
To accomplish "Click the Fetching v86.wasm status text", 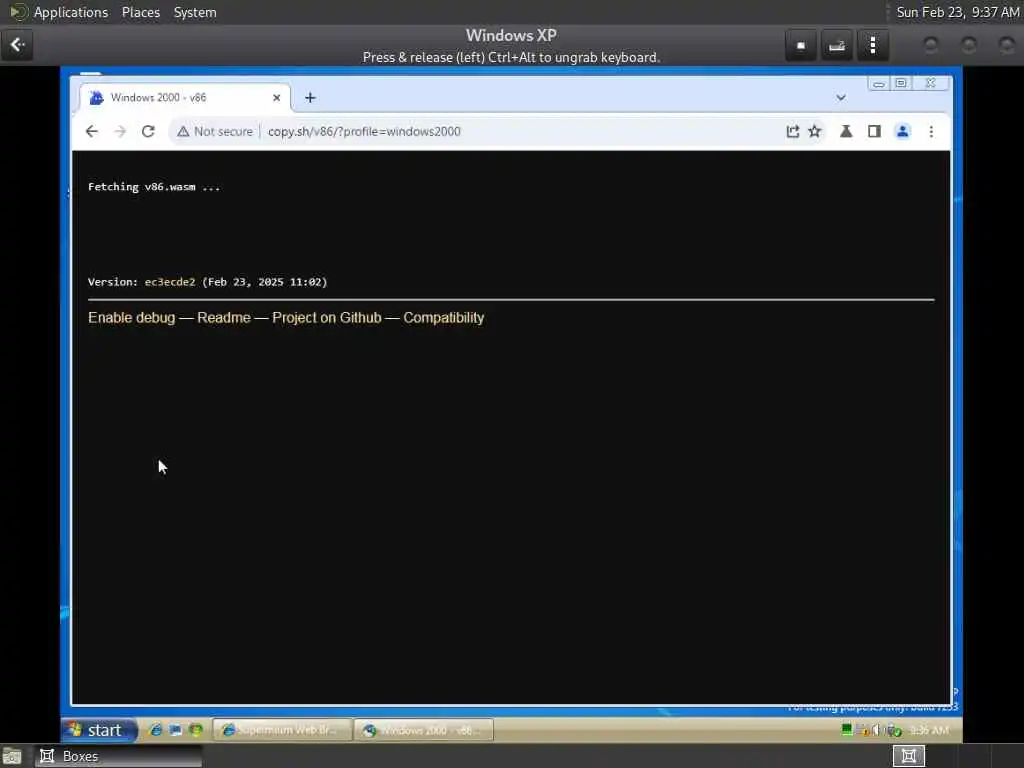I will click(x=154, y=187).
